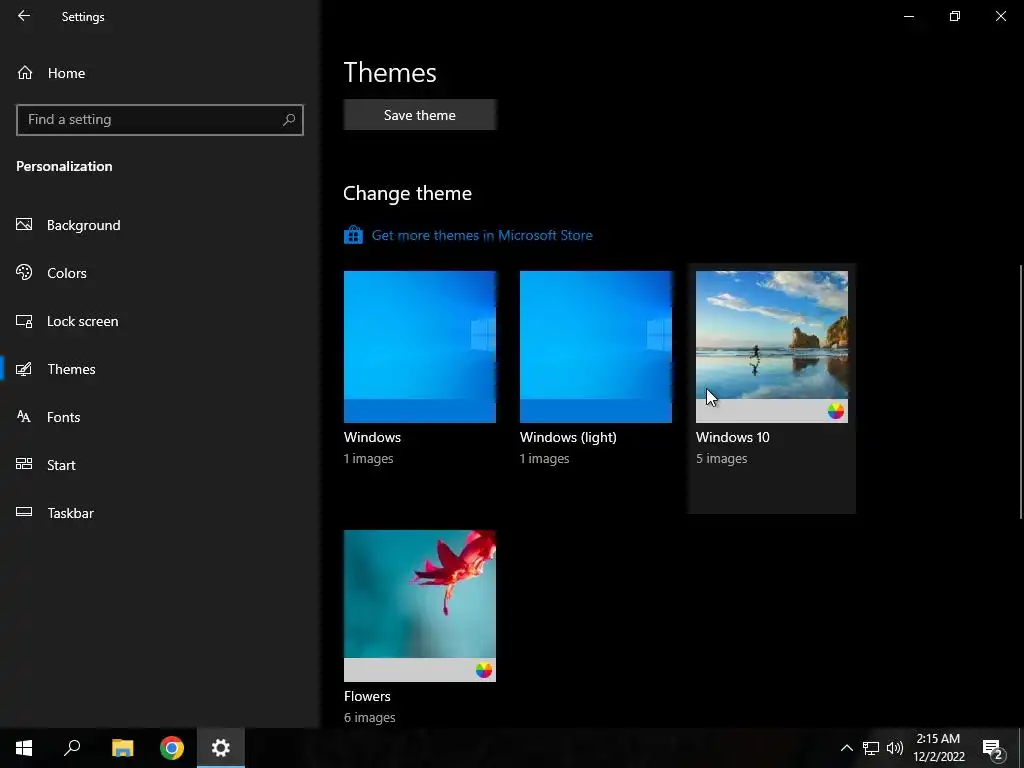Click the '5 images' text
Screen dimensions: 1024x768
pyautogui.click(x=722, y=458)
